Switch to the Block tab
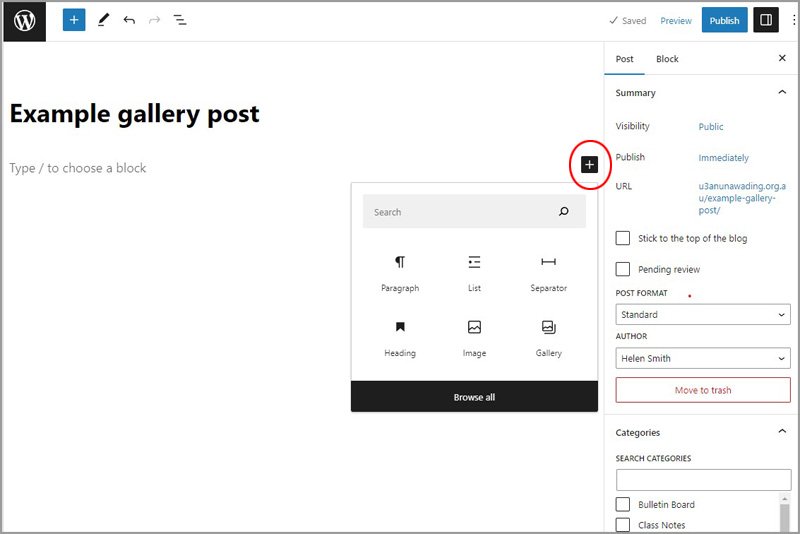 [x=667, y=59]
